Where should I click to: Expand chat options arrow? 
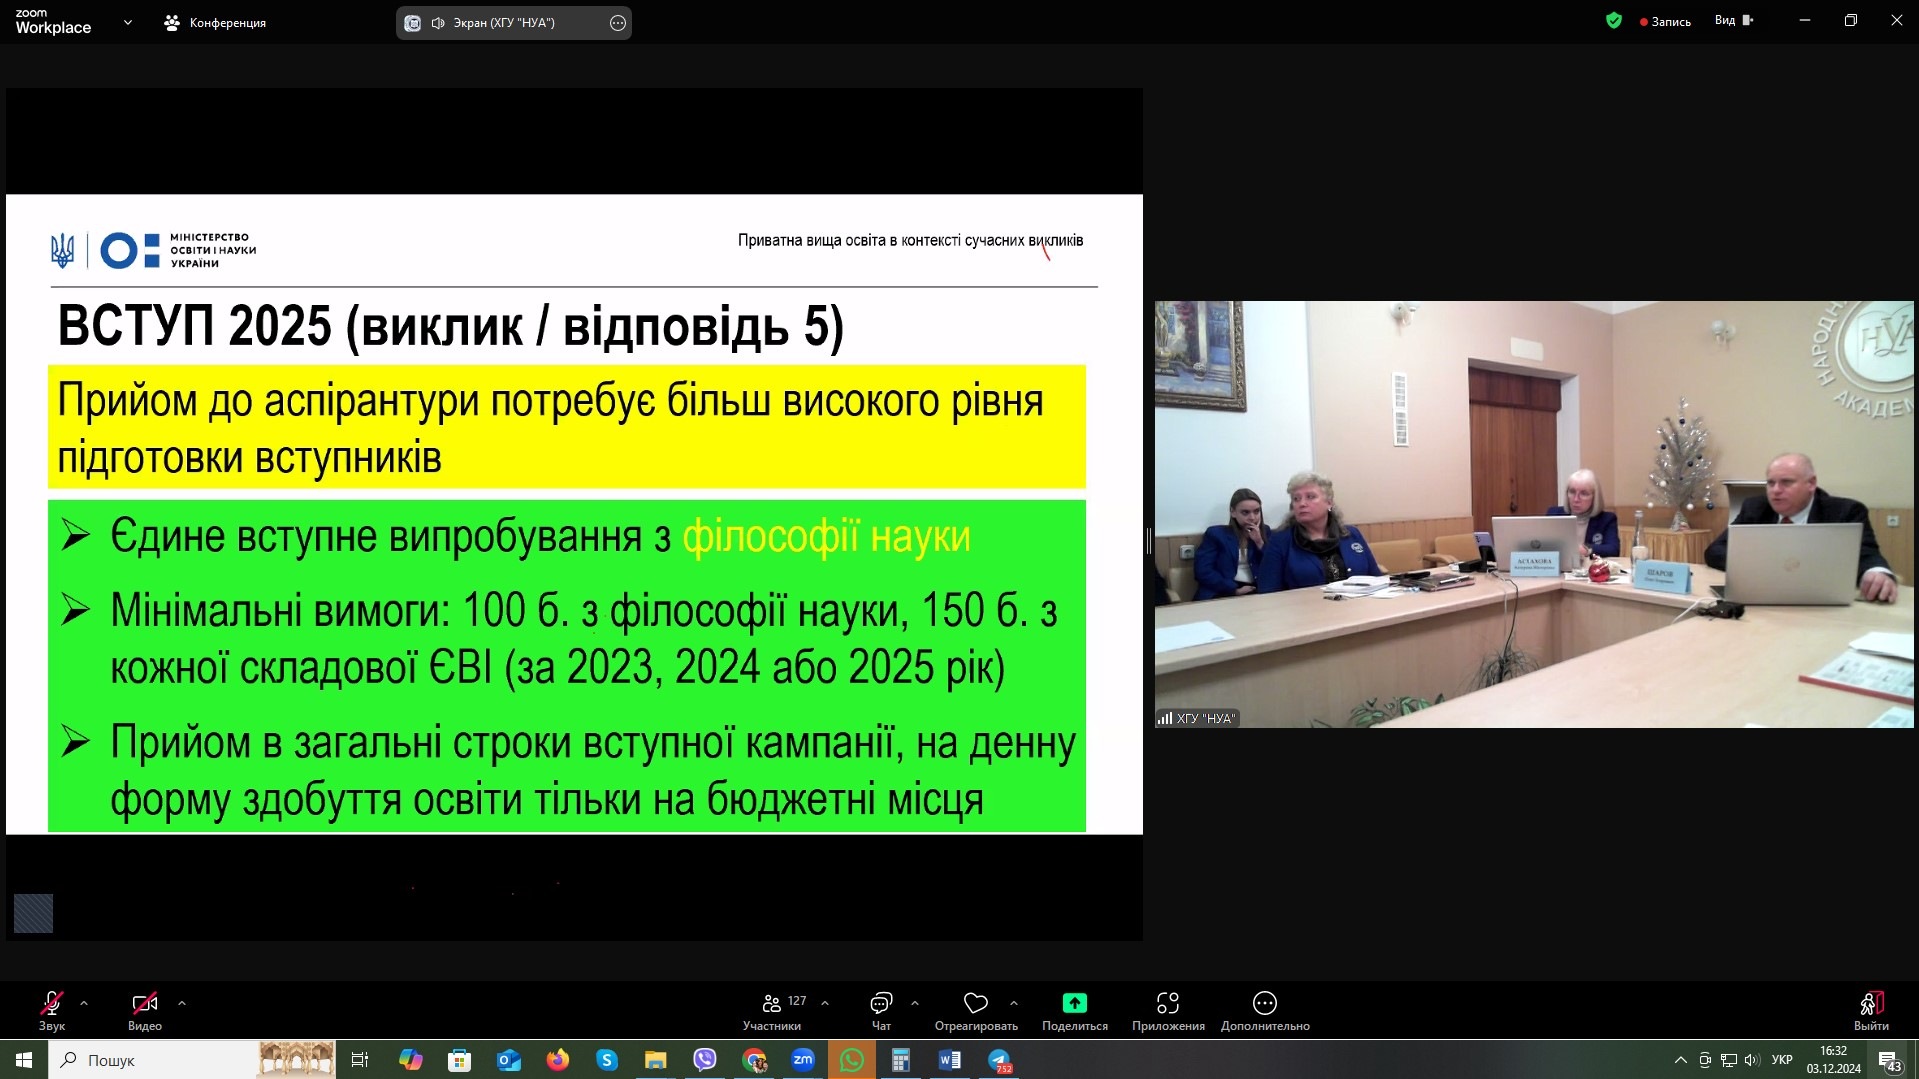point(915,1003)
